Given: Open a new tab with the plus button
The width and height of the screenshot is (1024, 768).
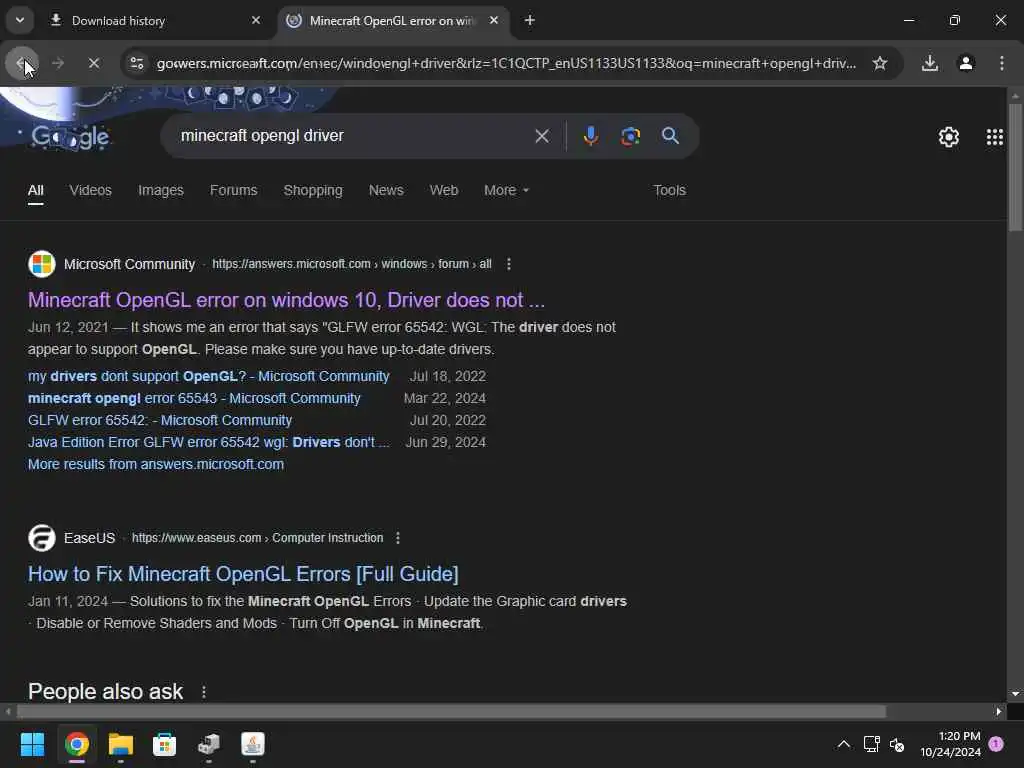Looking at the screenshot, I should [x=530, y=21].
